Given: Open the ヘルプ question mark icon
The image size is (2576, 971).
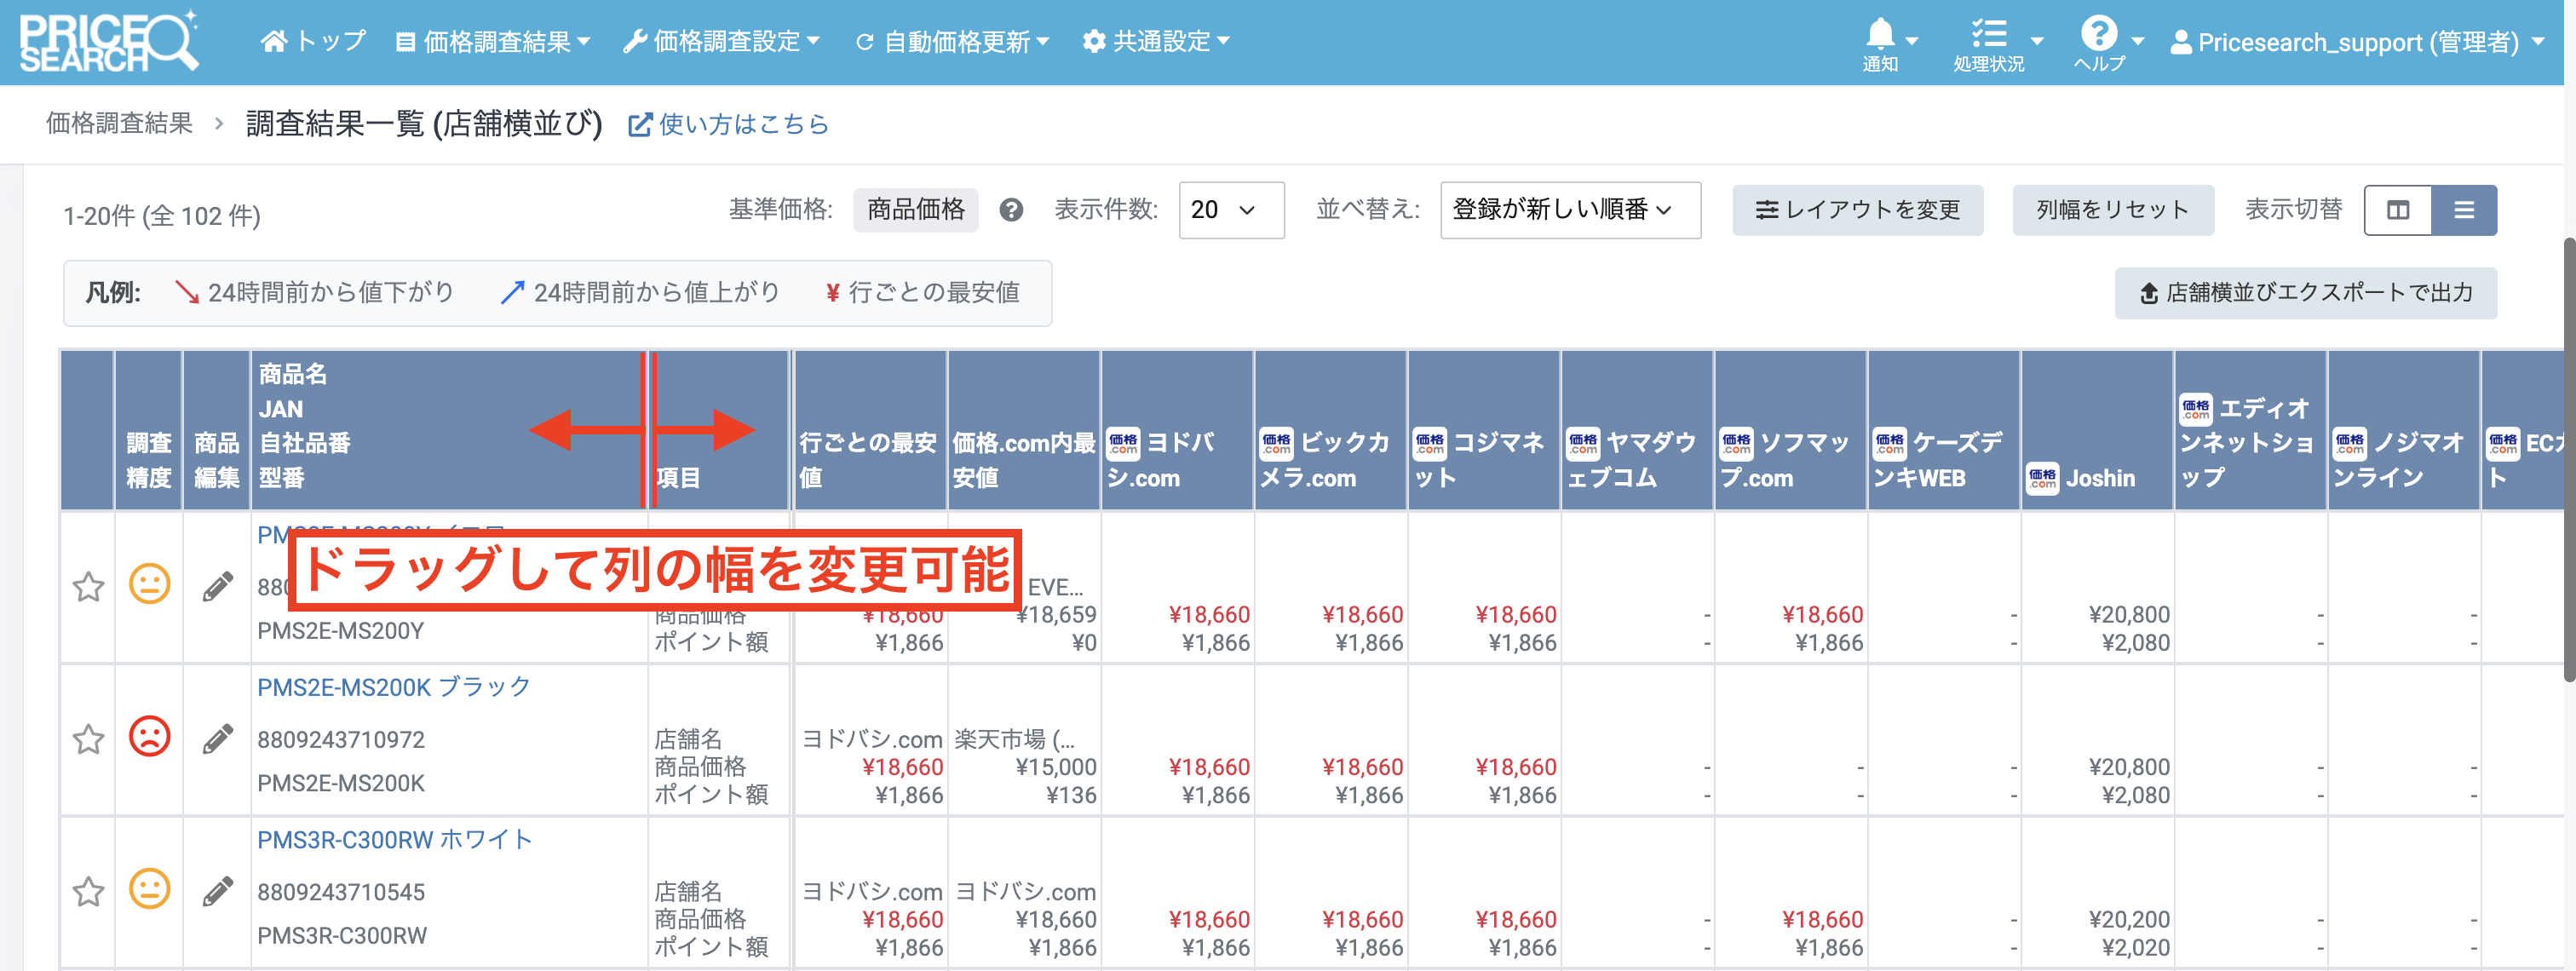Looking at the screenshot, I should (x=2098, y=33).
